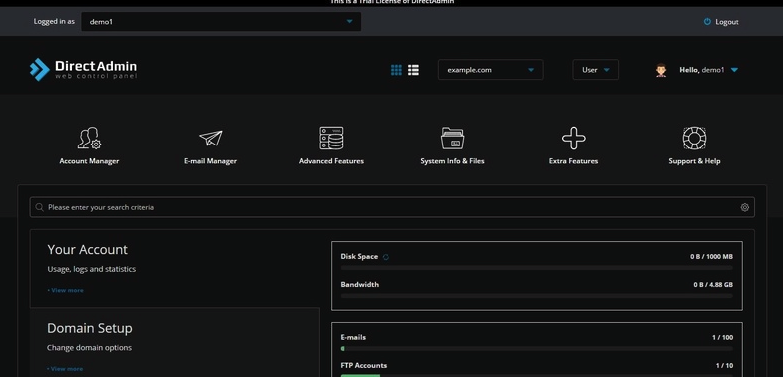Click the 1 / 100 e-mails value

(723, 338)
